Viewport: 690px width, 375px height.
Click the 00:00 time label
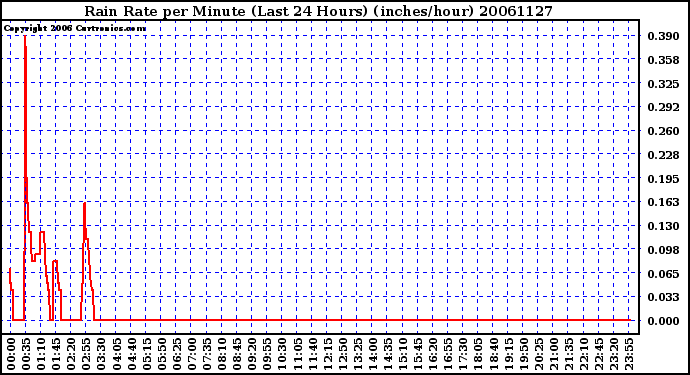[x=11, y=354]
